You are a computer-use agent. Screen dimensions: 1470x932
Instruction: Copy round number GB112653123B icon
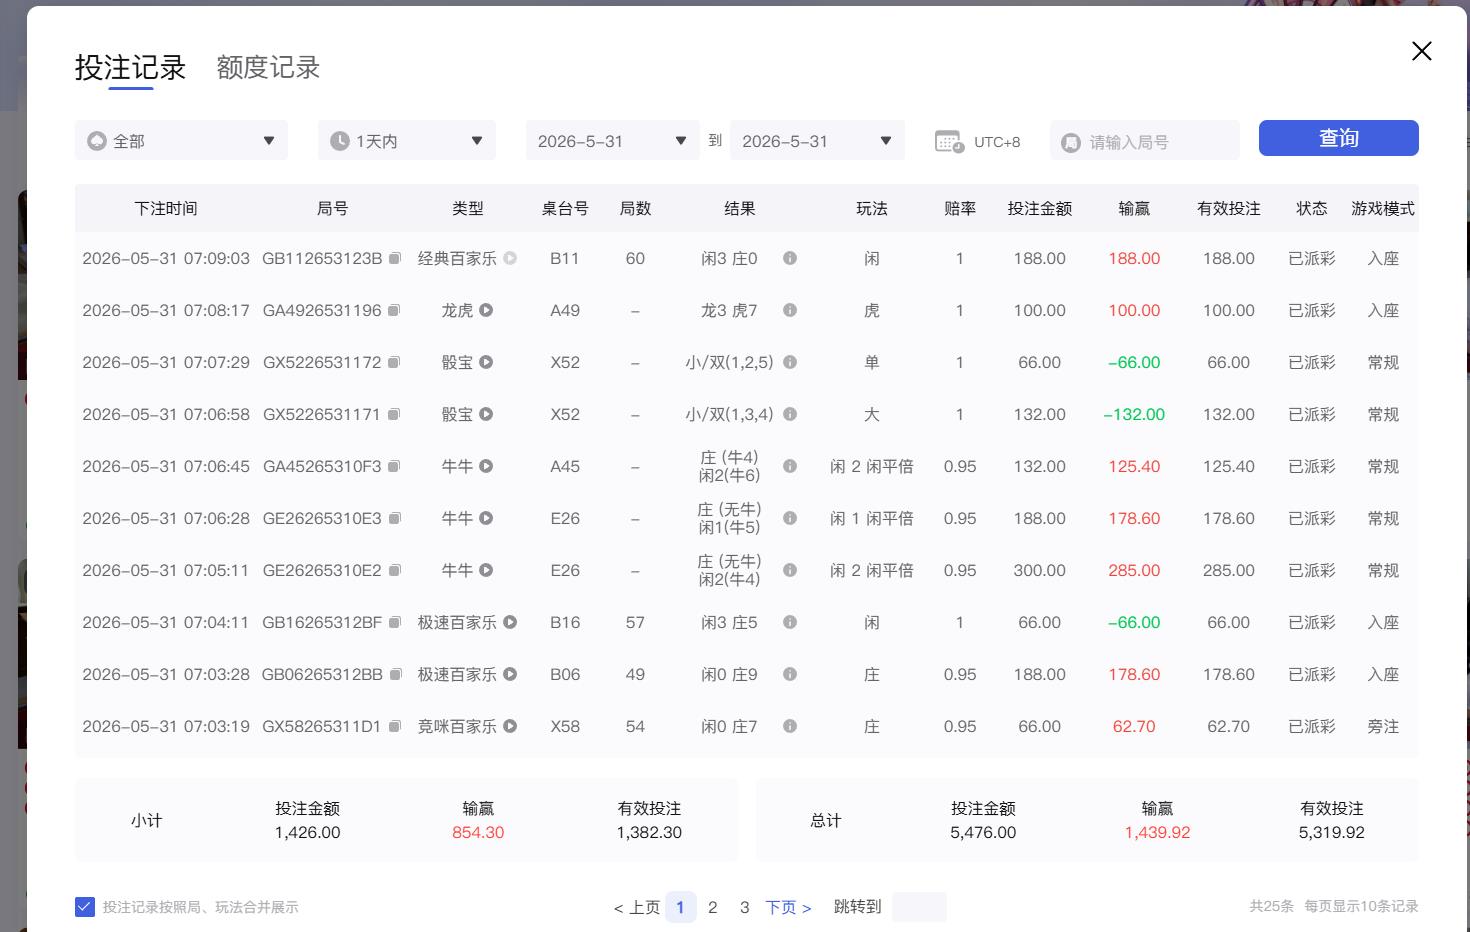pos(395,258)
